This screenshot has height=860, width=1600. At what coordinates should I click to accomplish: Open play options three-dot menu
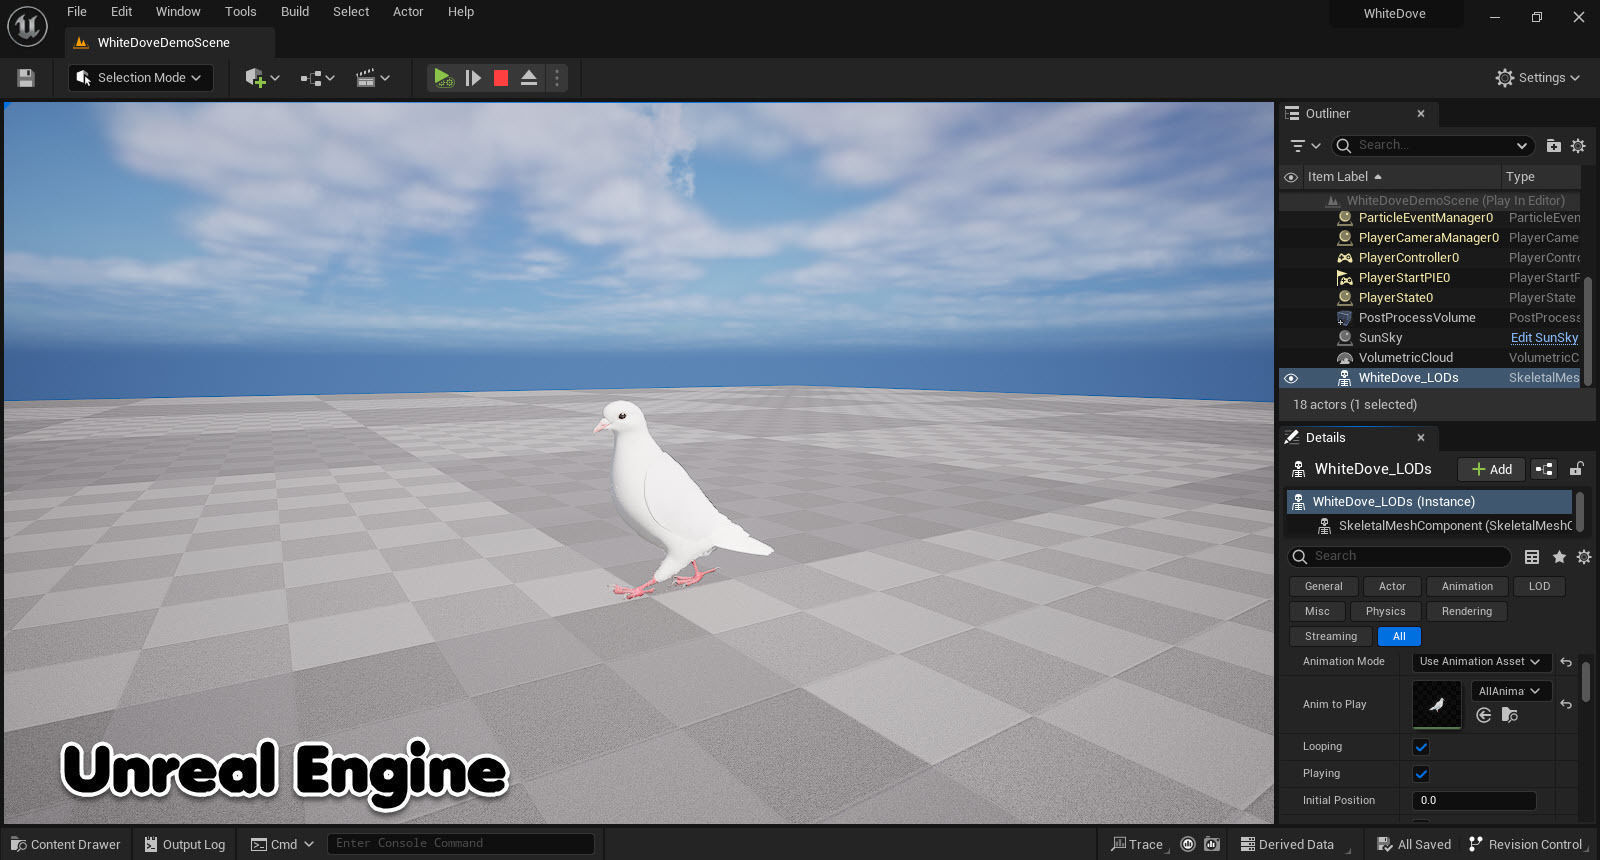click(x=557, y=78)
